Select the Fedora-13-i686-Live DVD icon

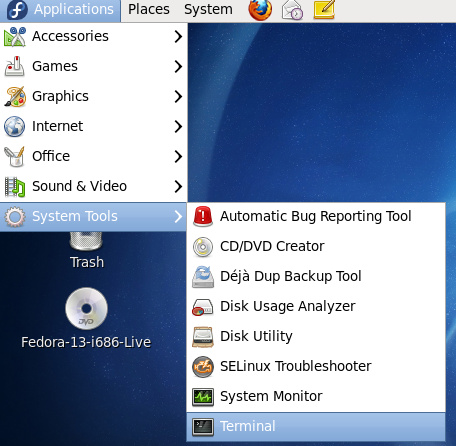point(86,309)
